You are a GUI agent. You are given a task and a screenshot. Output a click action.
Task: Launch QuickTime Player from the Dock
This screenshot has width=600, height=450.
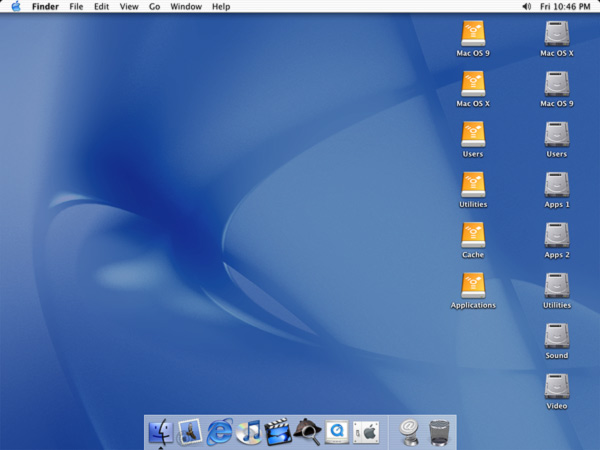tap(337, 432)
